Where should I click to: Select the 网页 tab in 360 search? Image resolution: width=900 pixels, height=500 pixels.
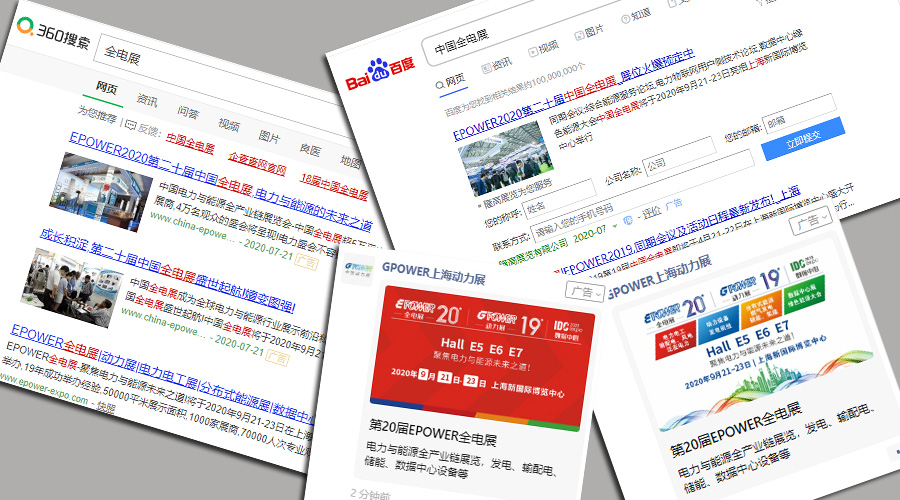(107, 88)
